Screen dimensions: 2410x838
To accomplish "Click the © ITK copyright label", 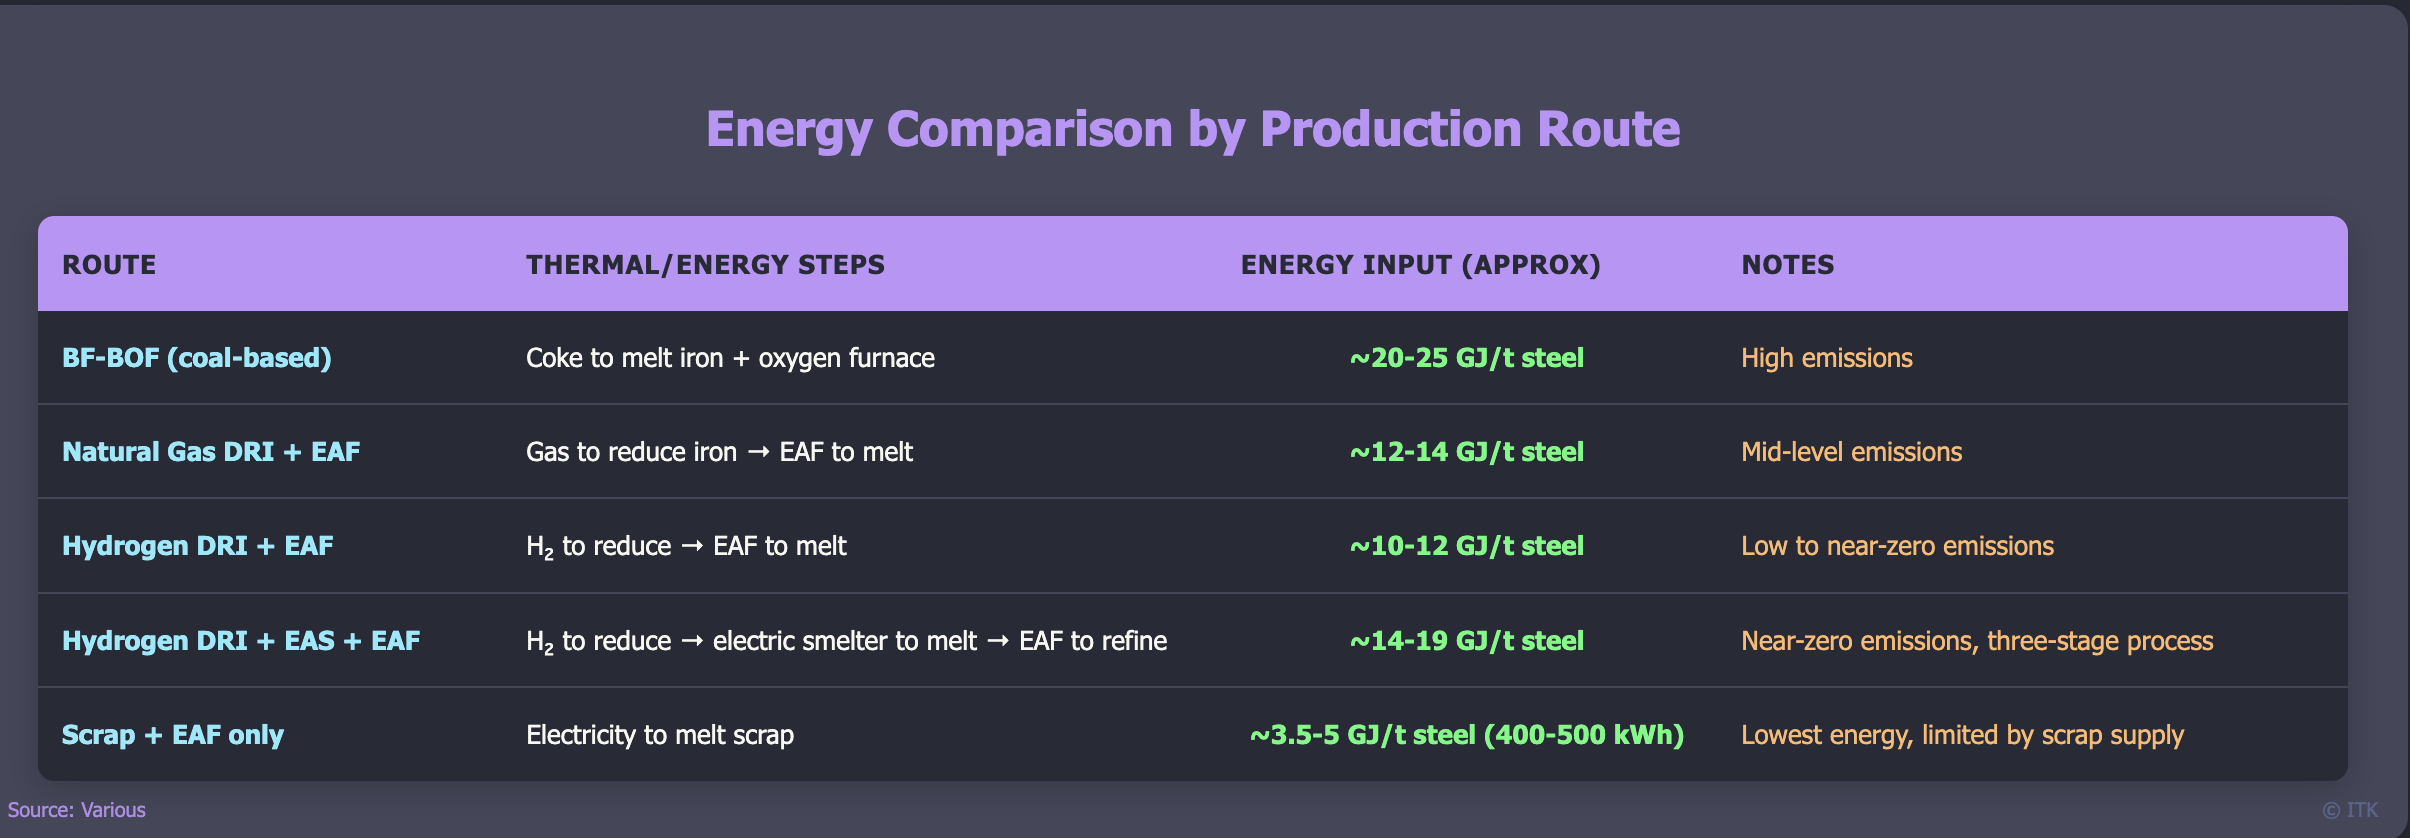I will coord(2349,810).
